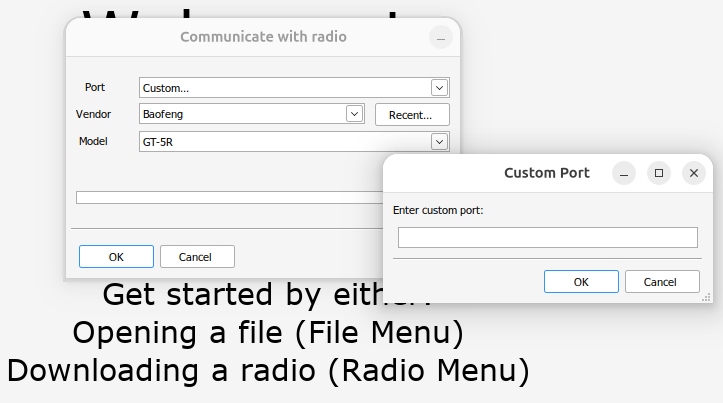
Task: Open the Vendor dropdown arrow
Action: (353, 114)
